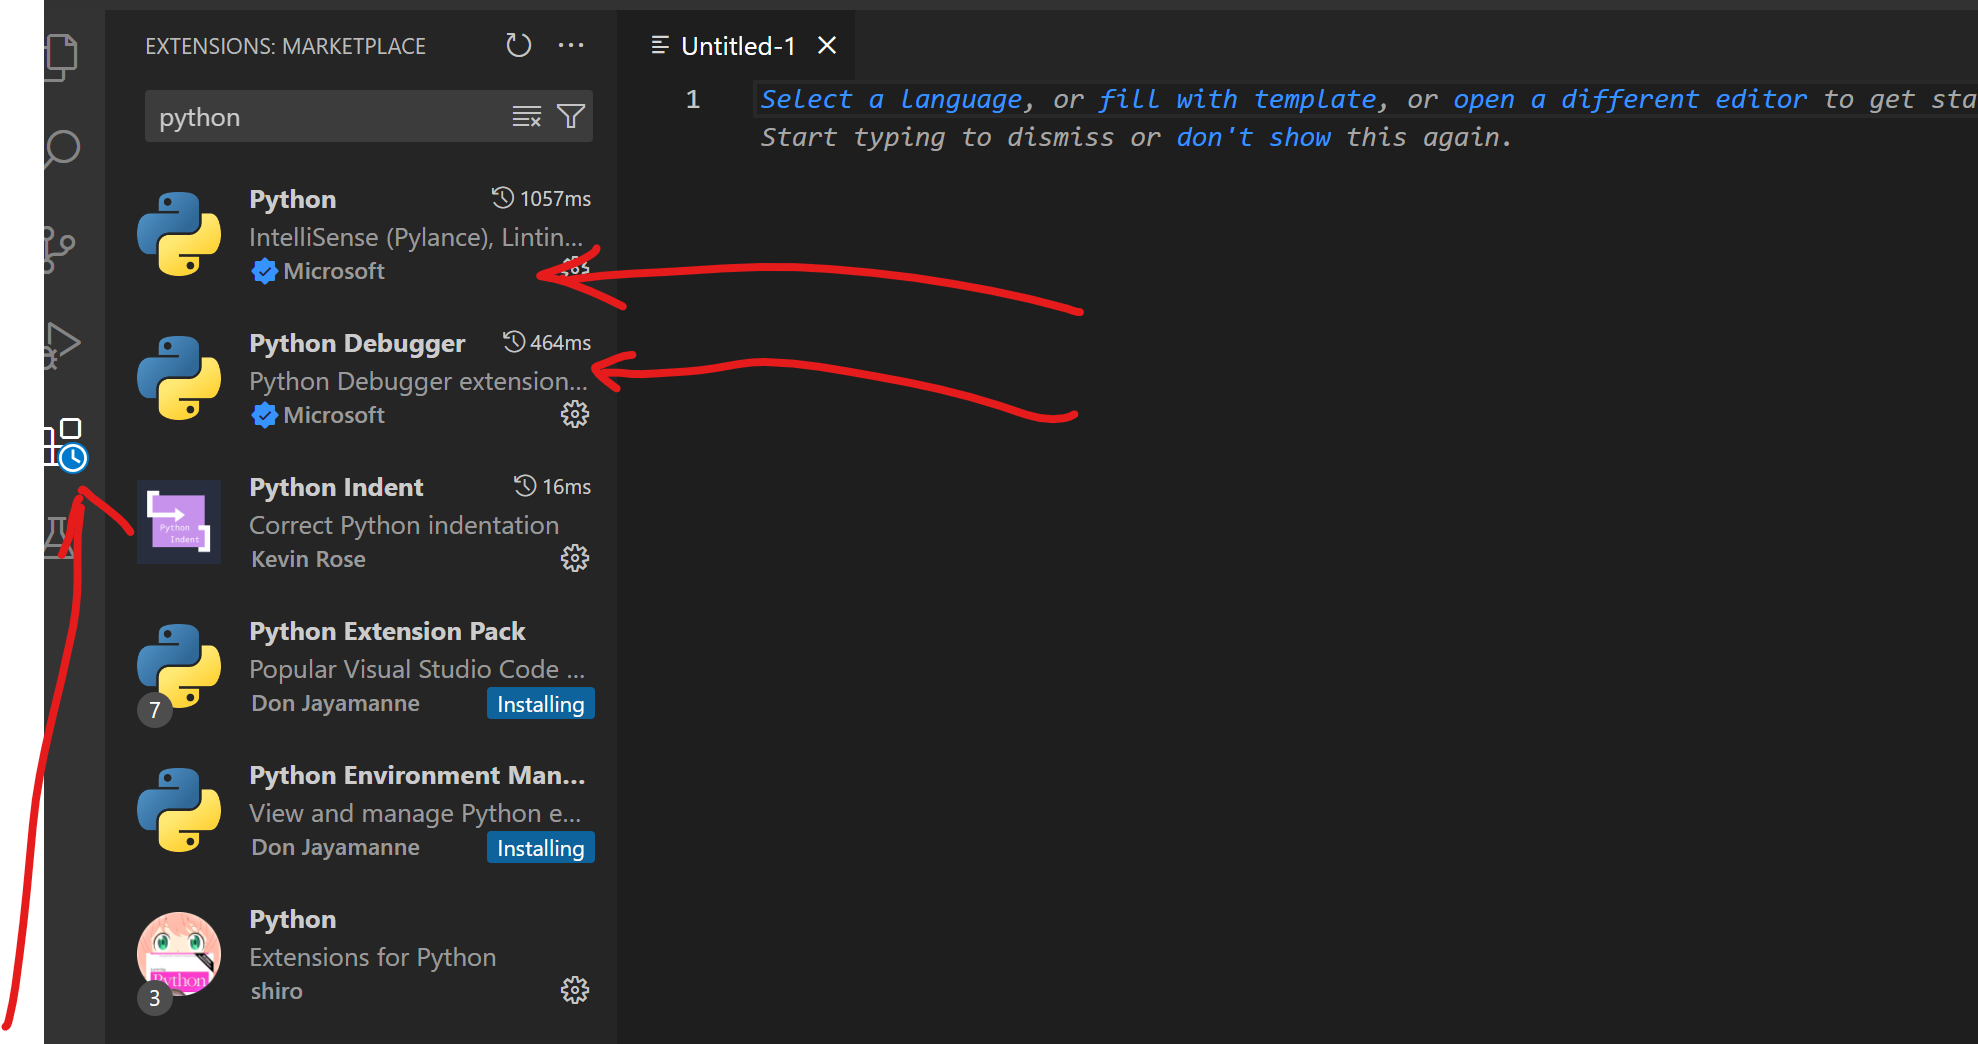Click the 16ms activation time label
This screenshot has width=1978, height=1044.
pyautogui.click(x=566, y=487)
